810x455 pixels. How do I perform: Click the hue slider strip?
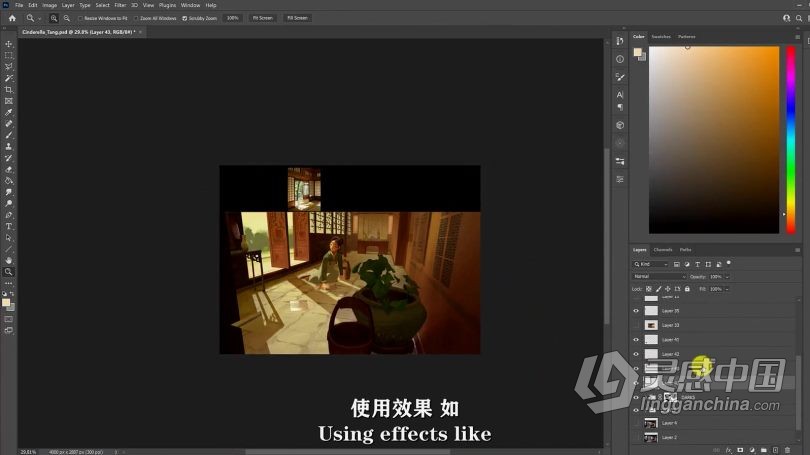click(791, 140)
